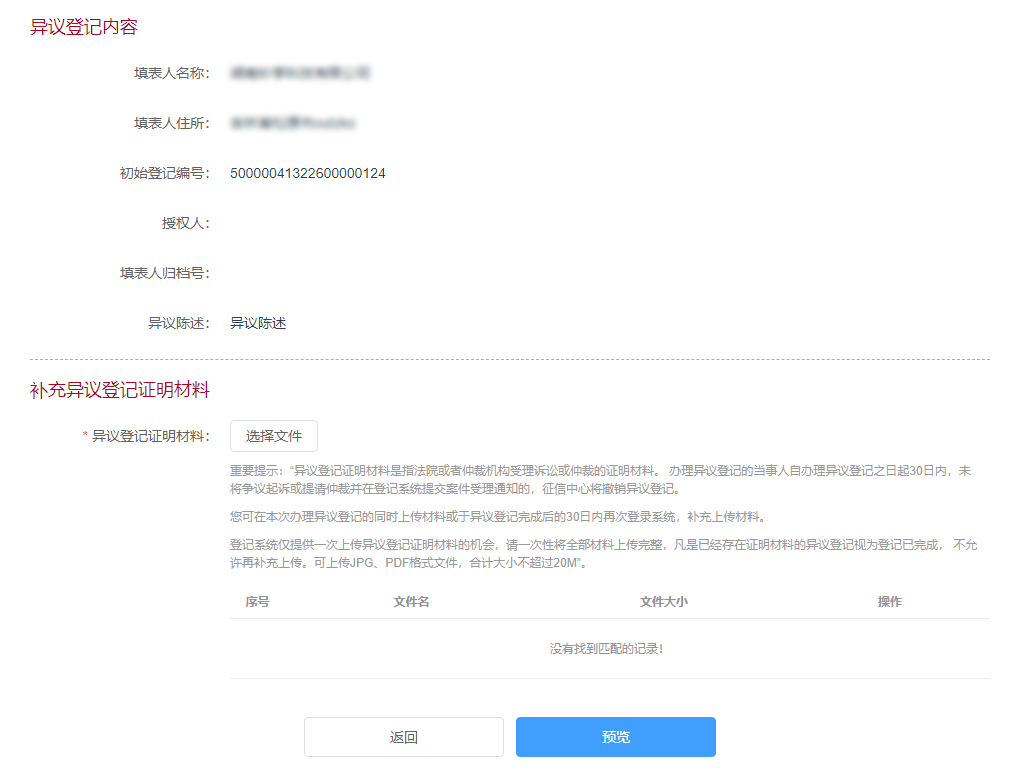Click the 操作 column header
The width and height of the screenshot is (1020, 775).
[890, 602]
